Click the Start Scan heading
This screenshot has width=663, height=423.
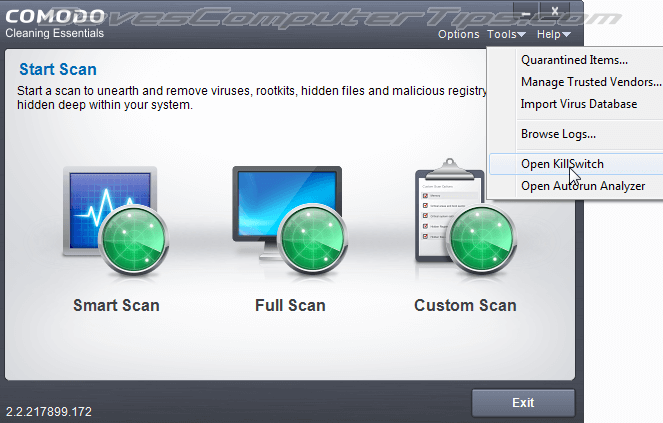click(58, 69)
